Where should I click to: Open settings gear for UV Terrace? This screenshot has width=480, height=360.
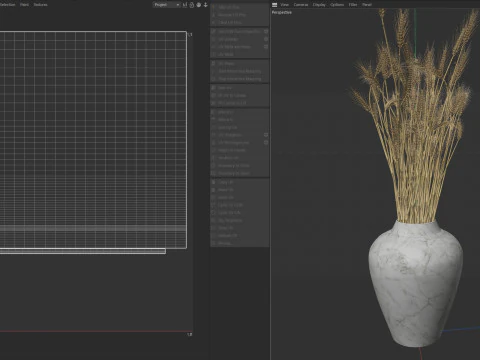266,135
